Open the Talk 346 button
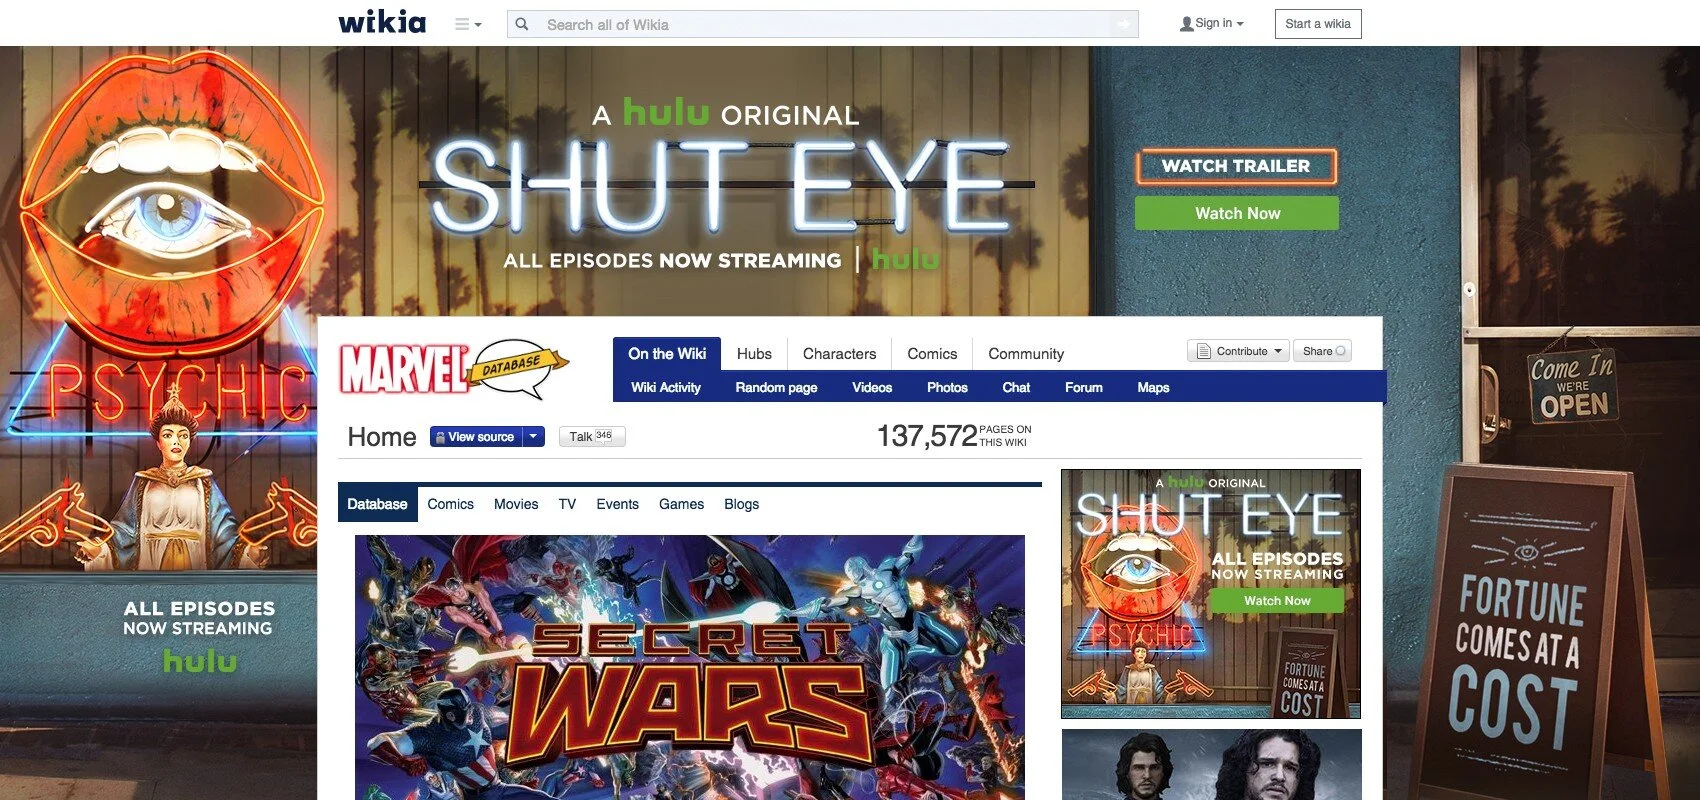 pos(592,436)
